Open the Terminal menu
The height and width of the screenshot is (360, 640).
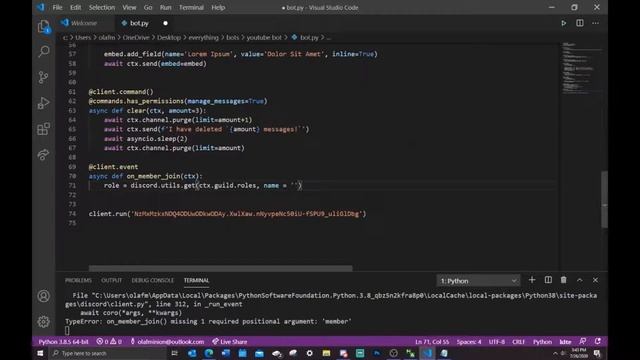[191, 7]
